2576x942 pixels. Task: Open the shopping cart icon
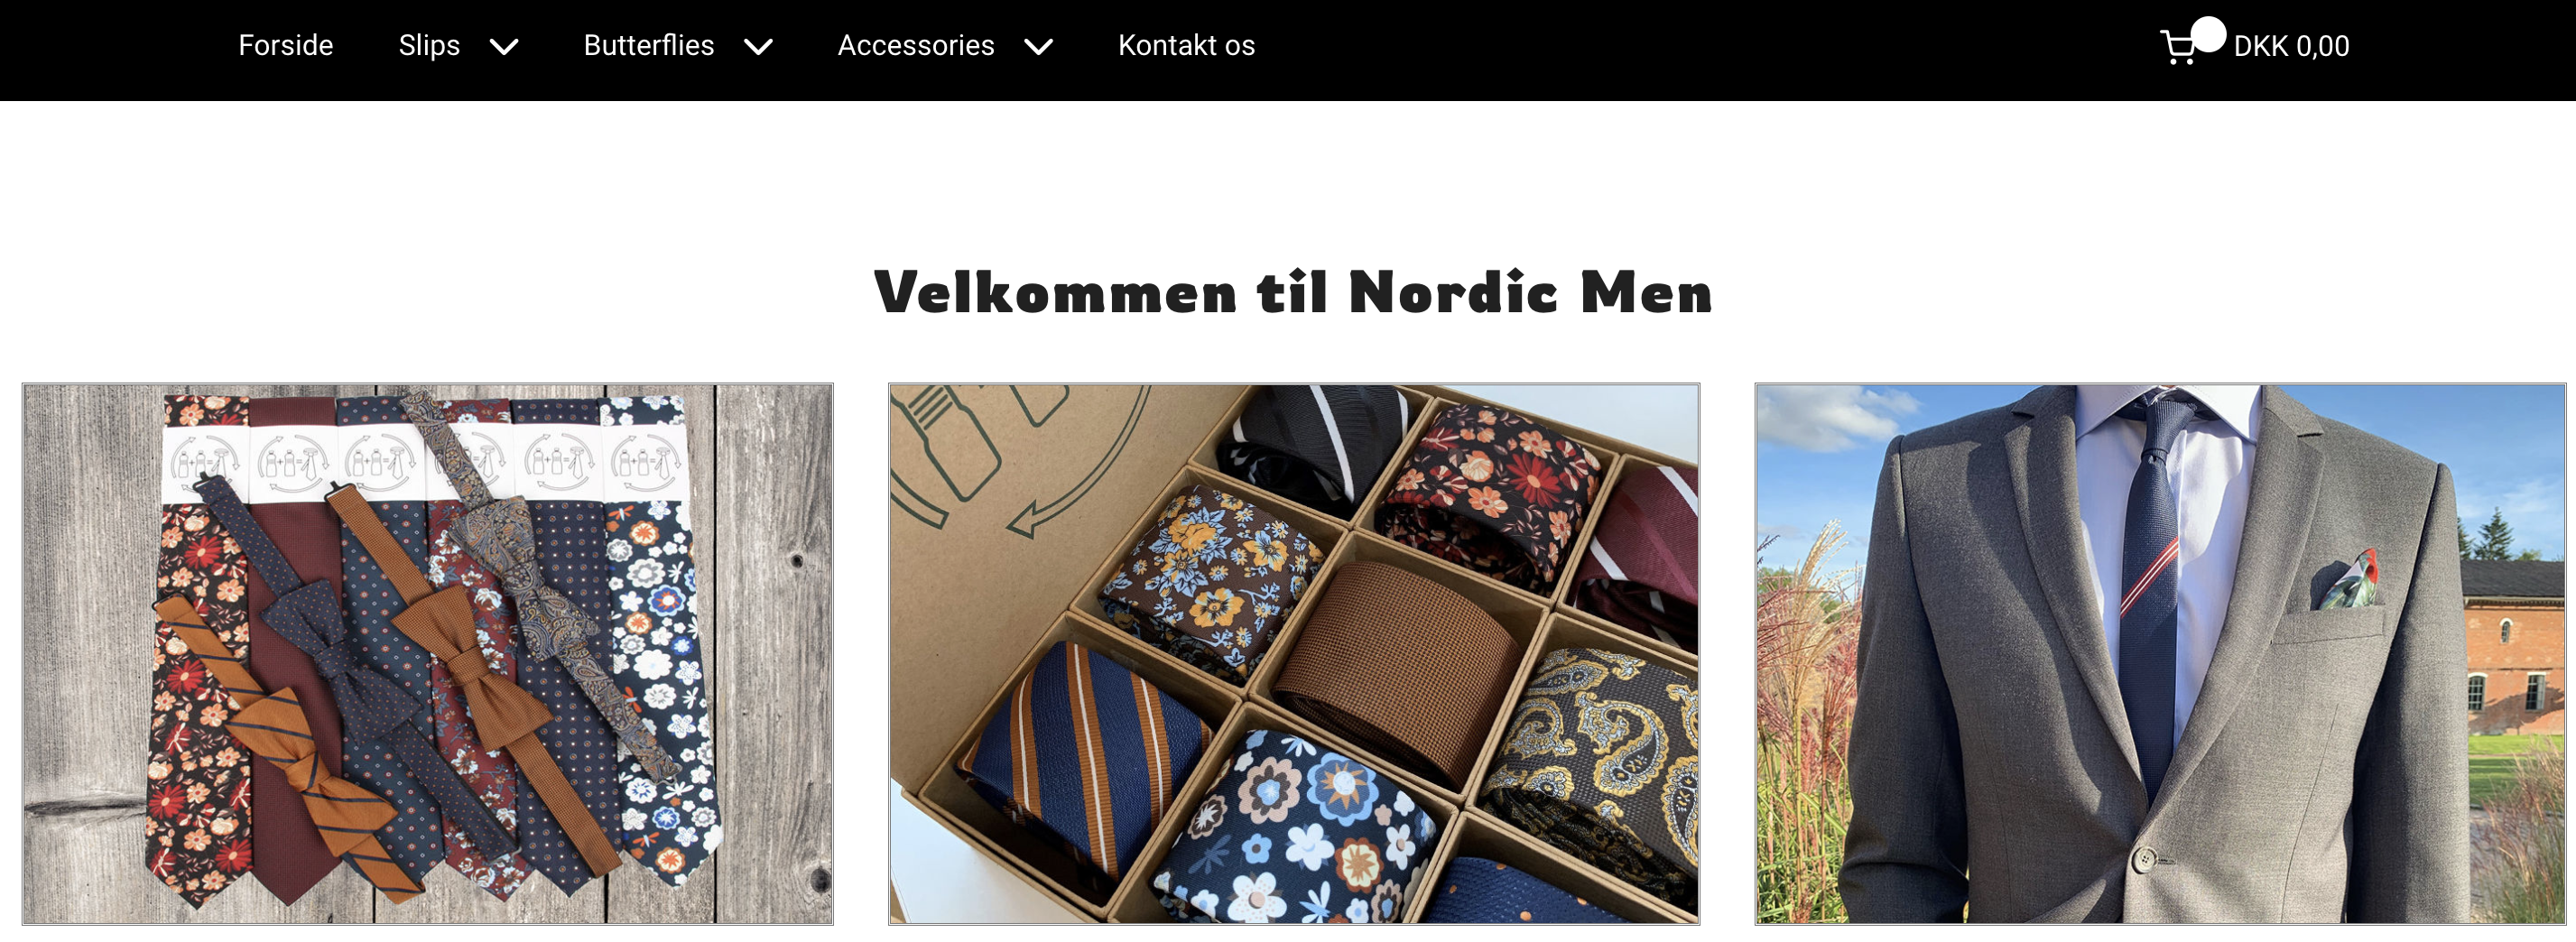point(2180,47)
